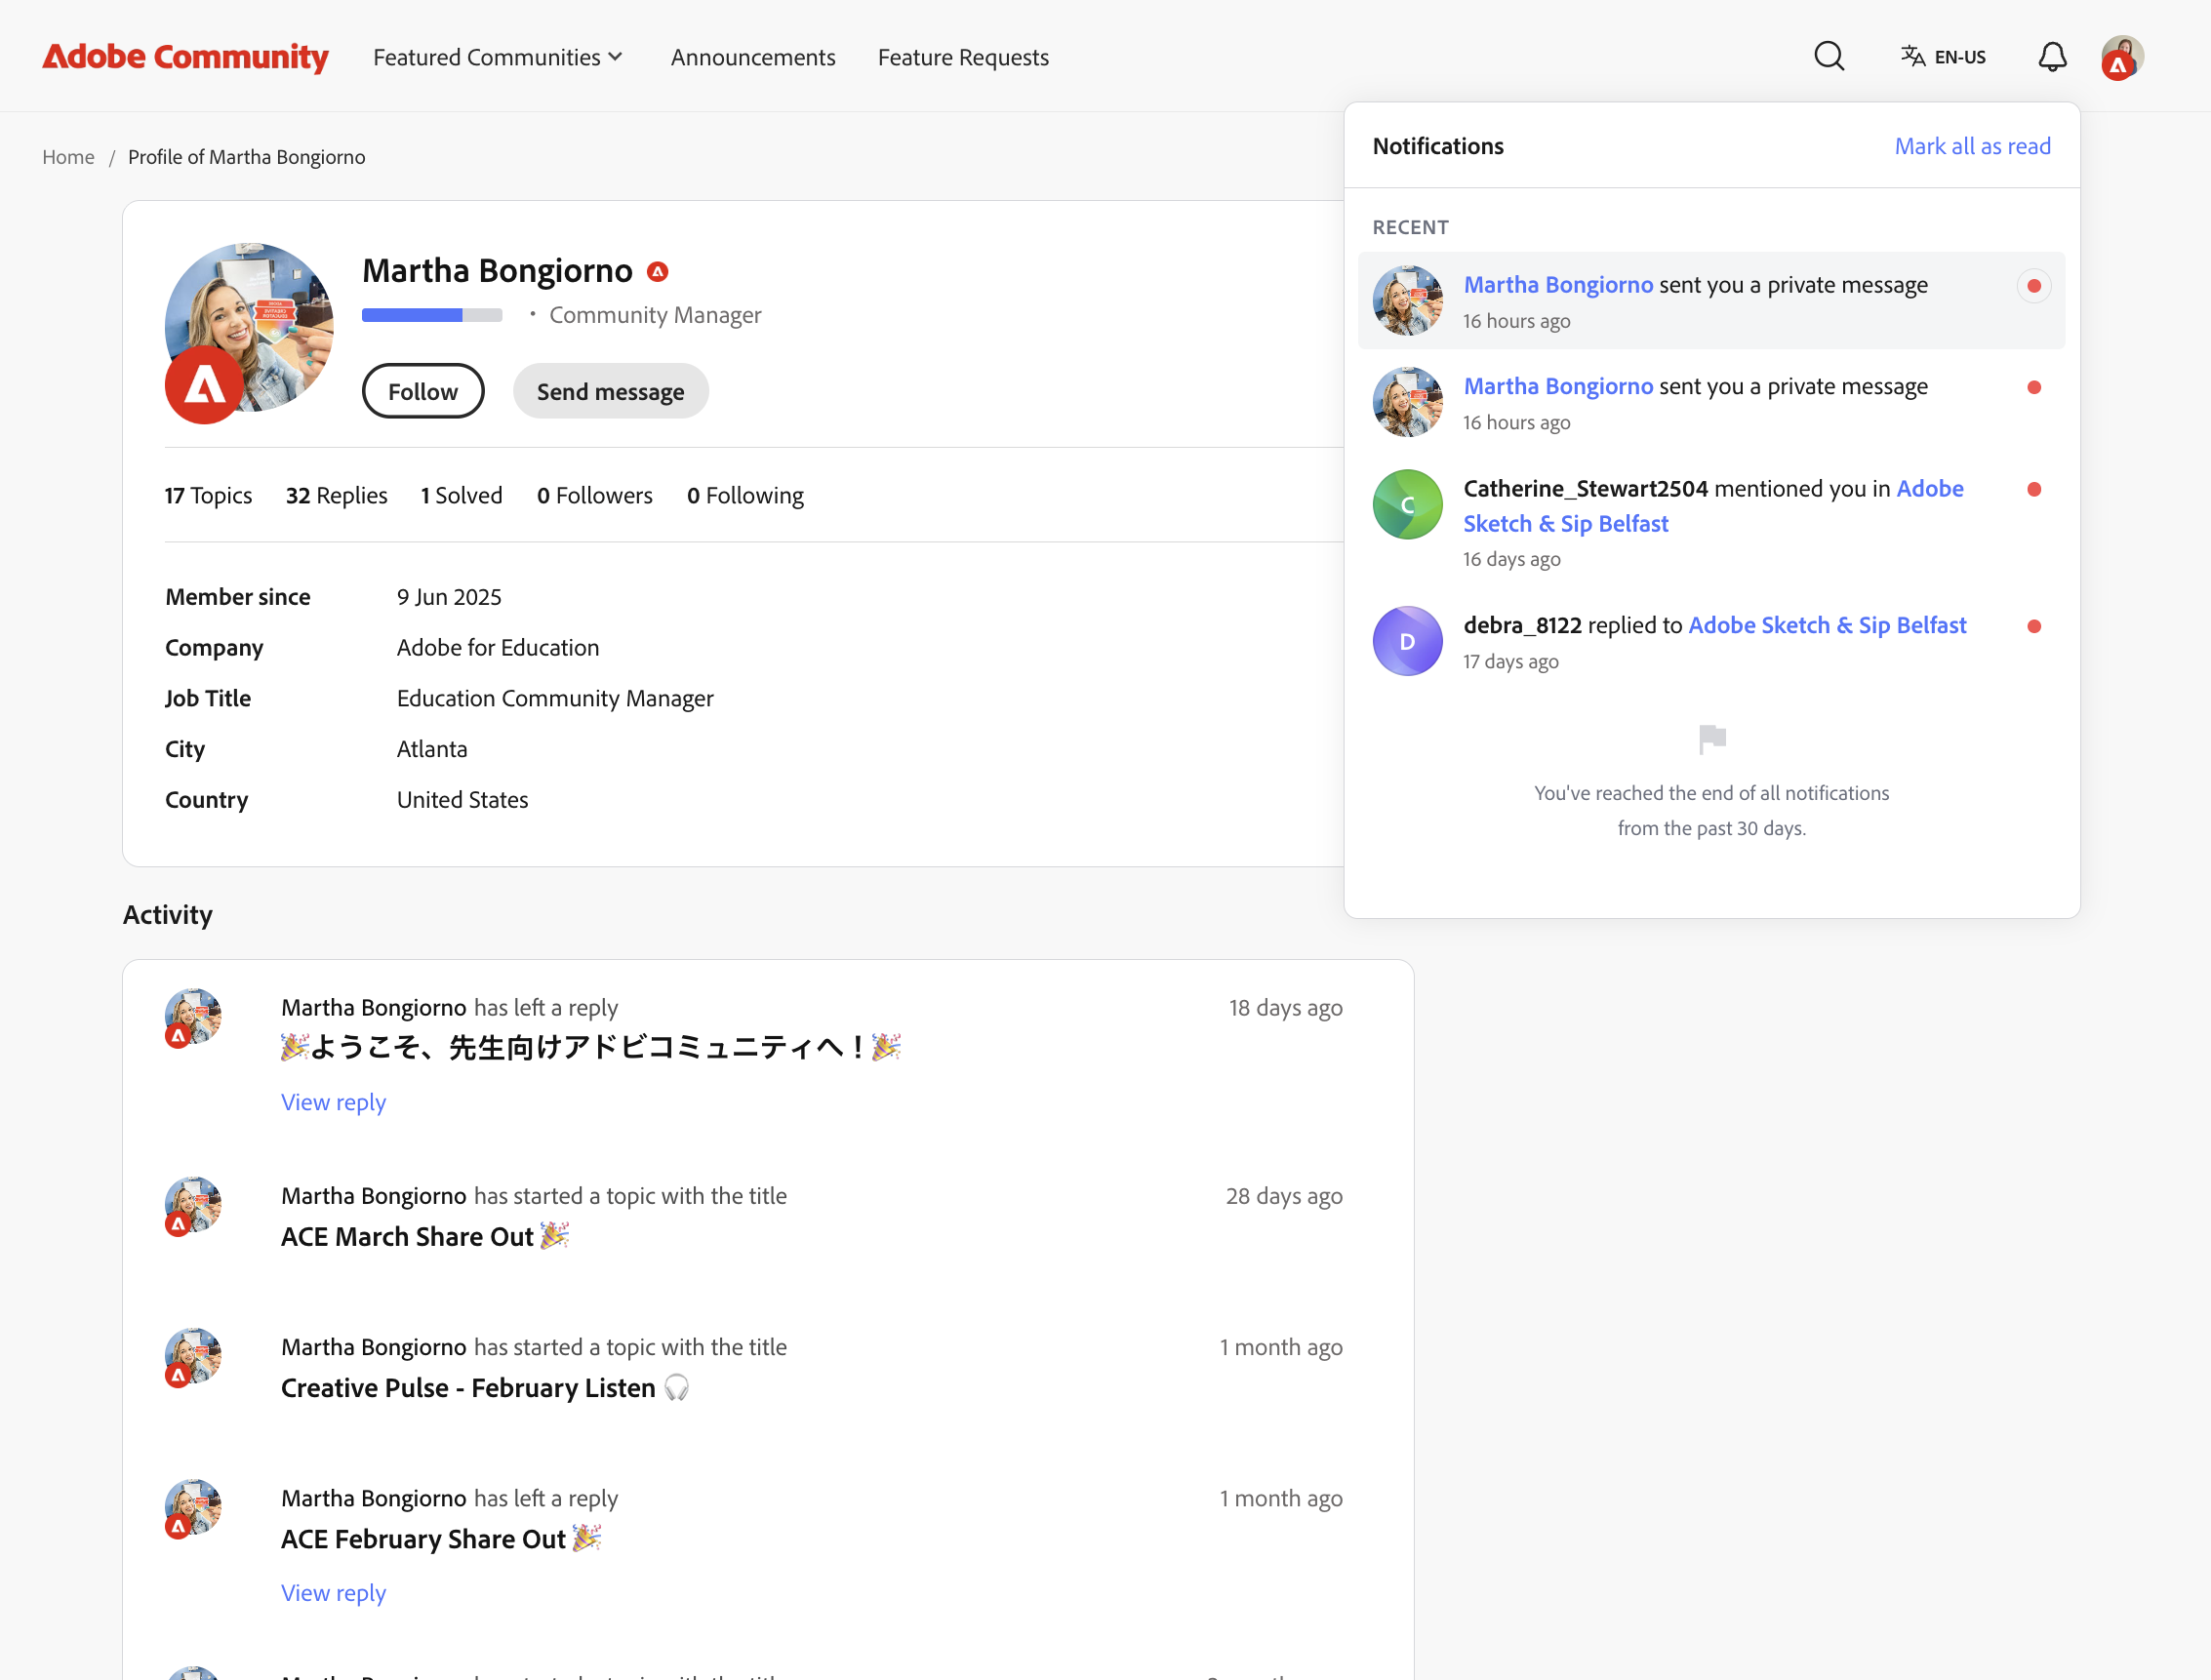Click the Follow button

423,391
